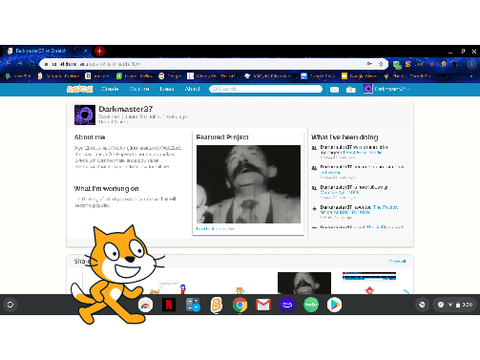Open the My Stuff folder icon
The height and width of the screenshot is (360, 480).
(x=351, y=89)
